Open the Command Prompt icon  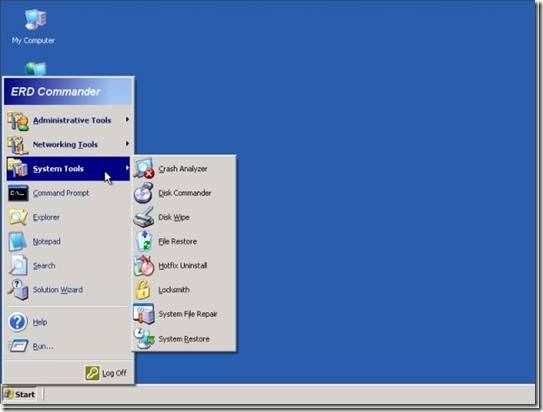(x=18, y=193)
